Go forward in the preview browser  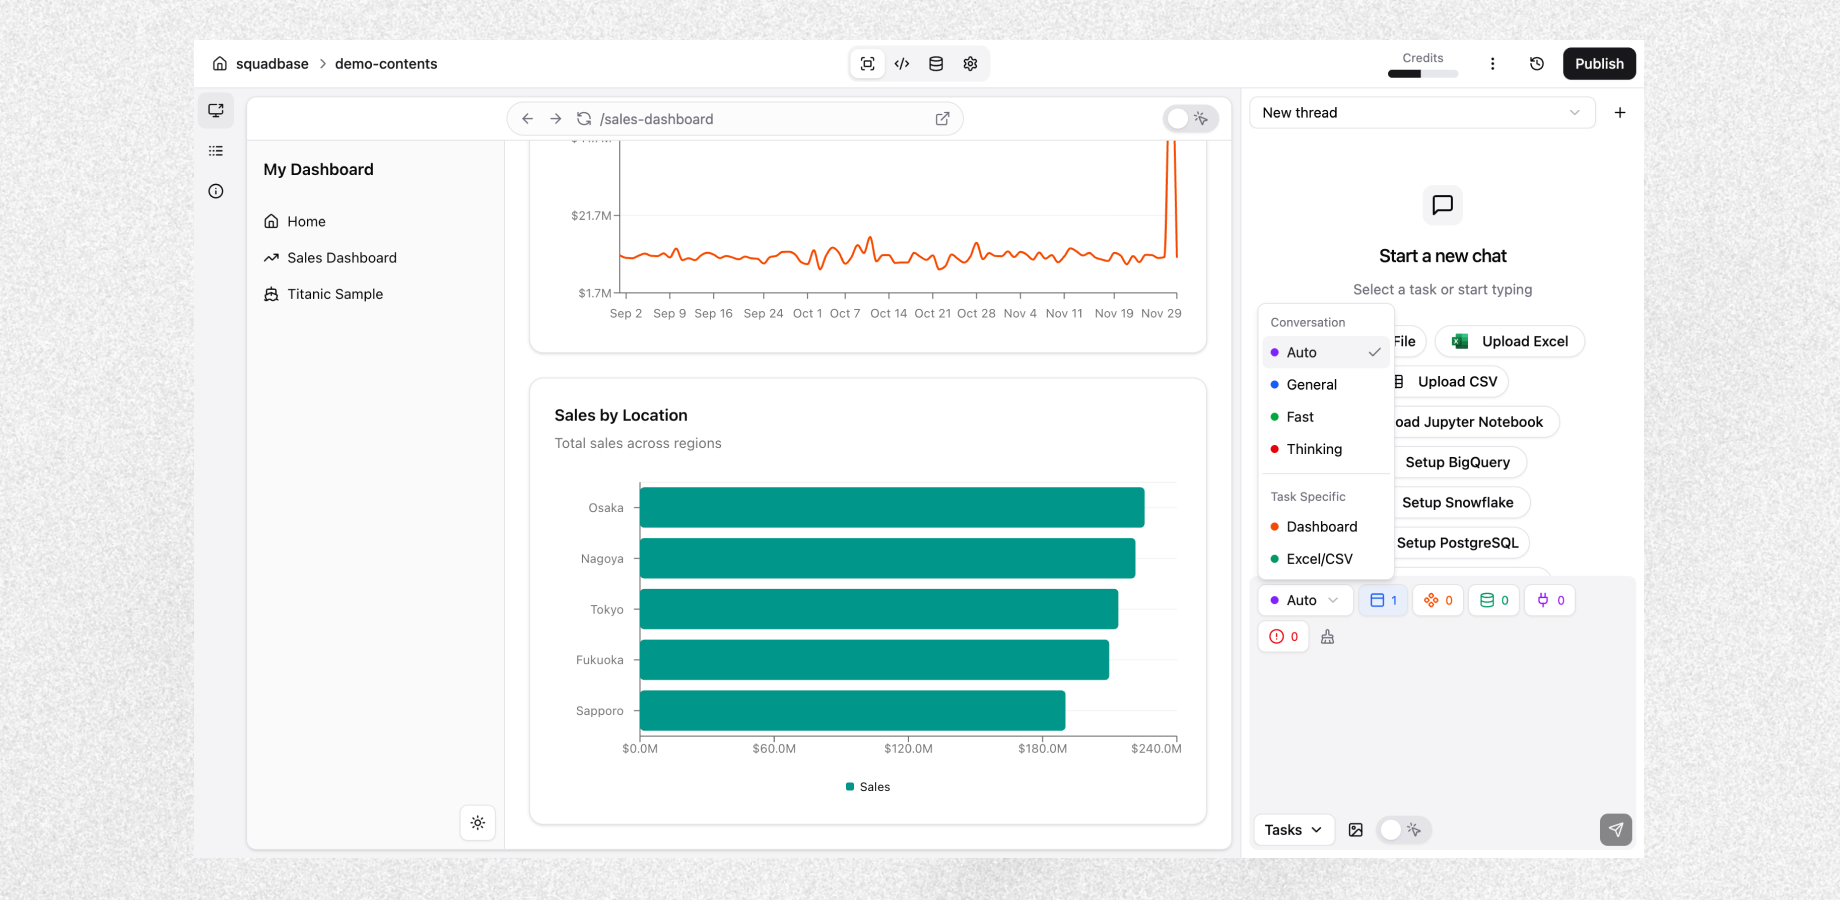556,119
